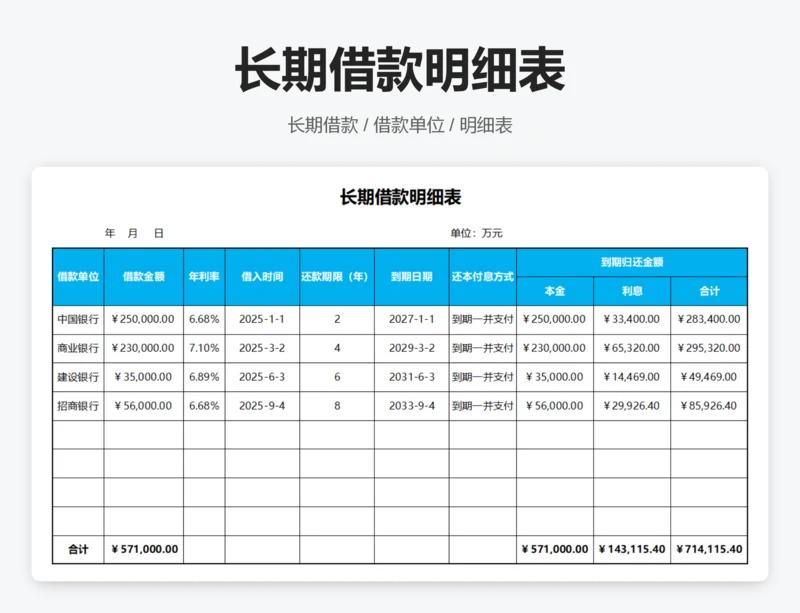
Task: Click the 本金 sub-header
Action: (555, 291)
